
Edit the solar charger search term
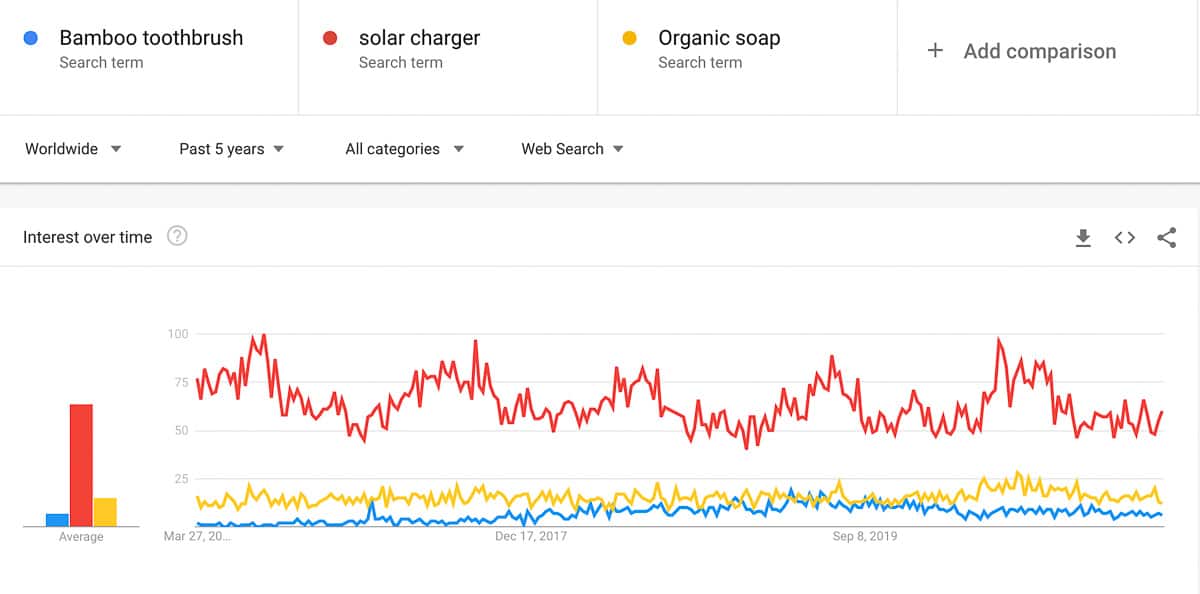tap(420, 39)
